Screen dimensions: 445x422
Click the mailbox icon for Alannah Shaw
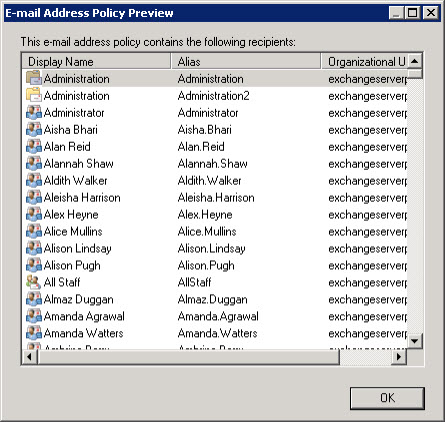[34, 163]
